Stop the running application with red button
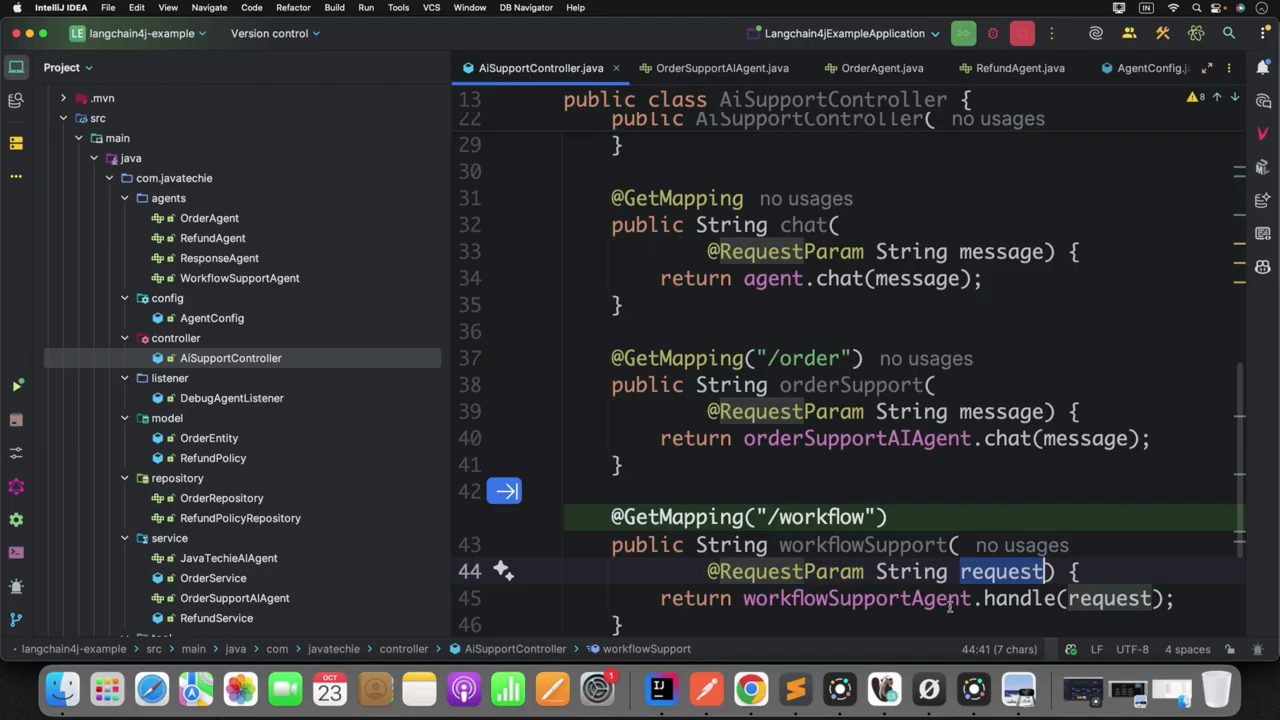The width and height of the screenshot is (1280, 720). tap(1022, 33)
